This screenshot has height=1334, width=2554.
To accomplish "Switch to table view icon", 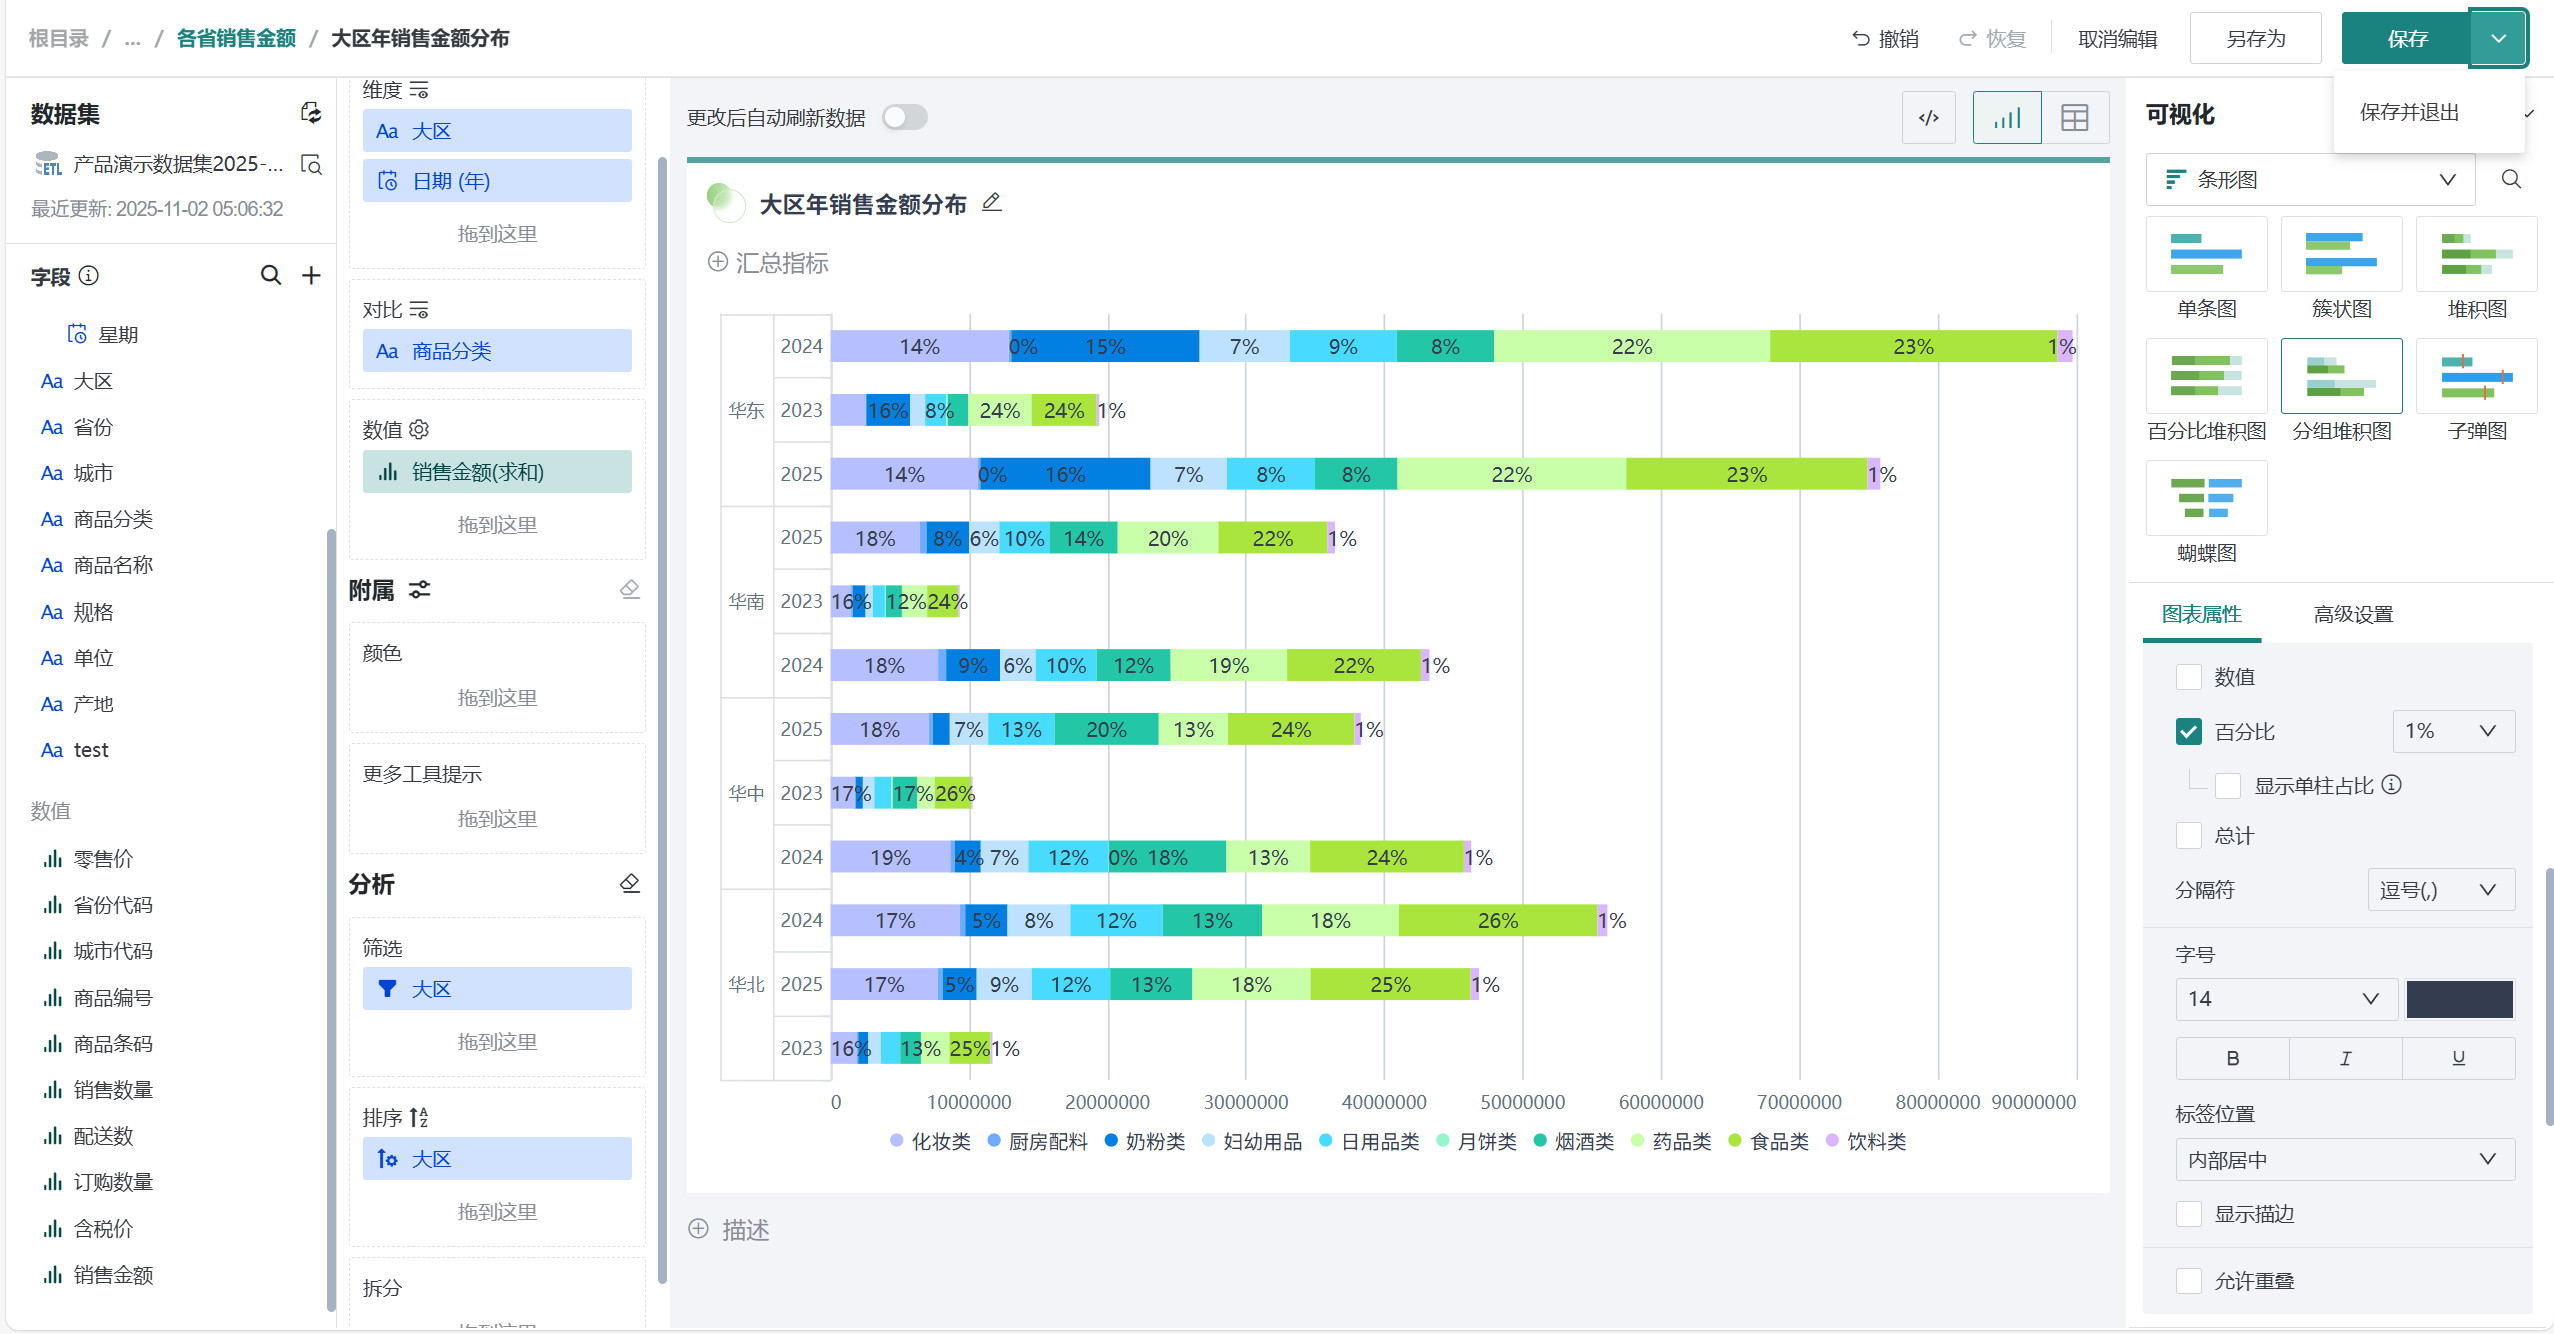I will pyautogui.click(x=2074, y=118).
